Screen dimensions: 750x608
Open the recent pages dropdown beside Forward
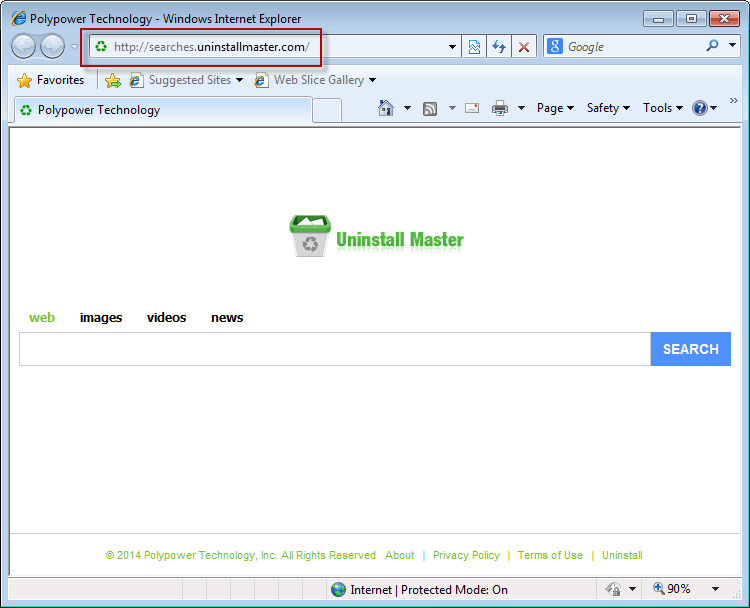click(x=74, y=47)
